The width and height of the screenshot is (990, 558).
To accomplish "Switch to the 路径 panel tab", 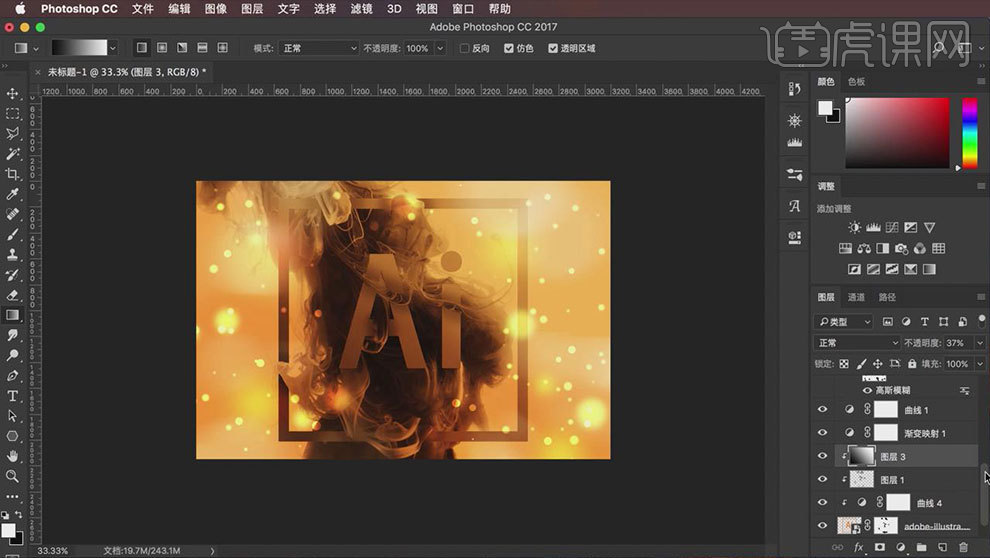I will pos(887,297).
